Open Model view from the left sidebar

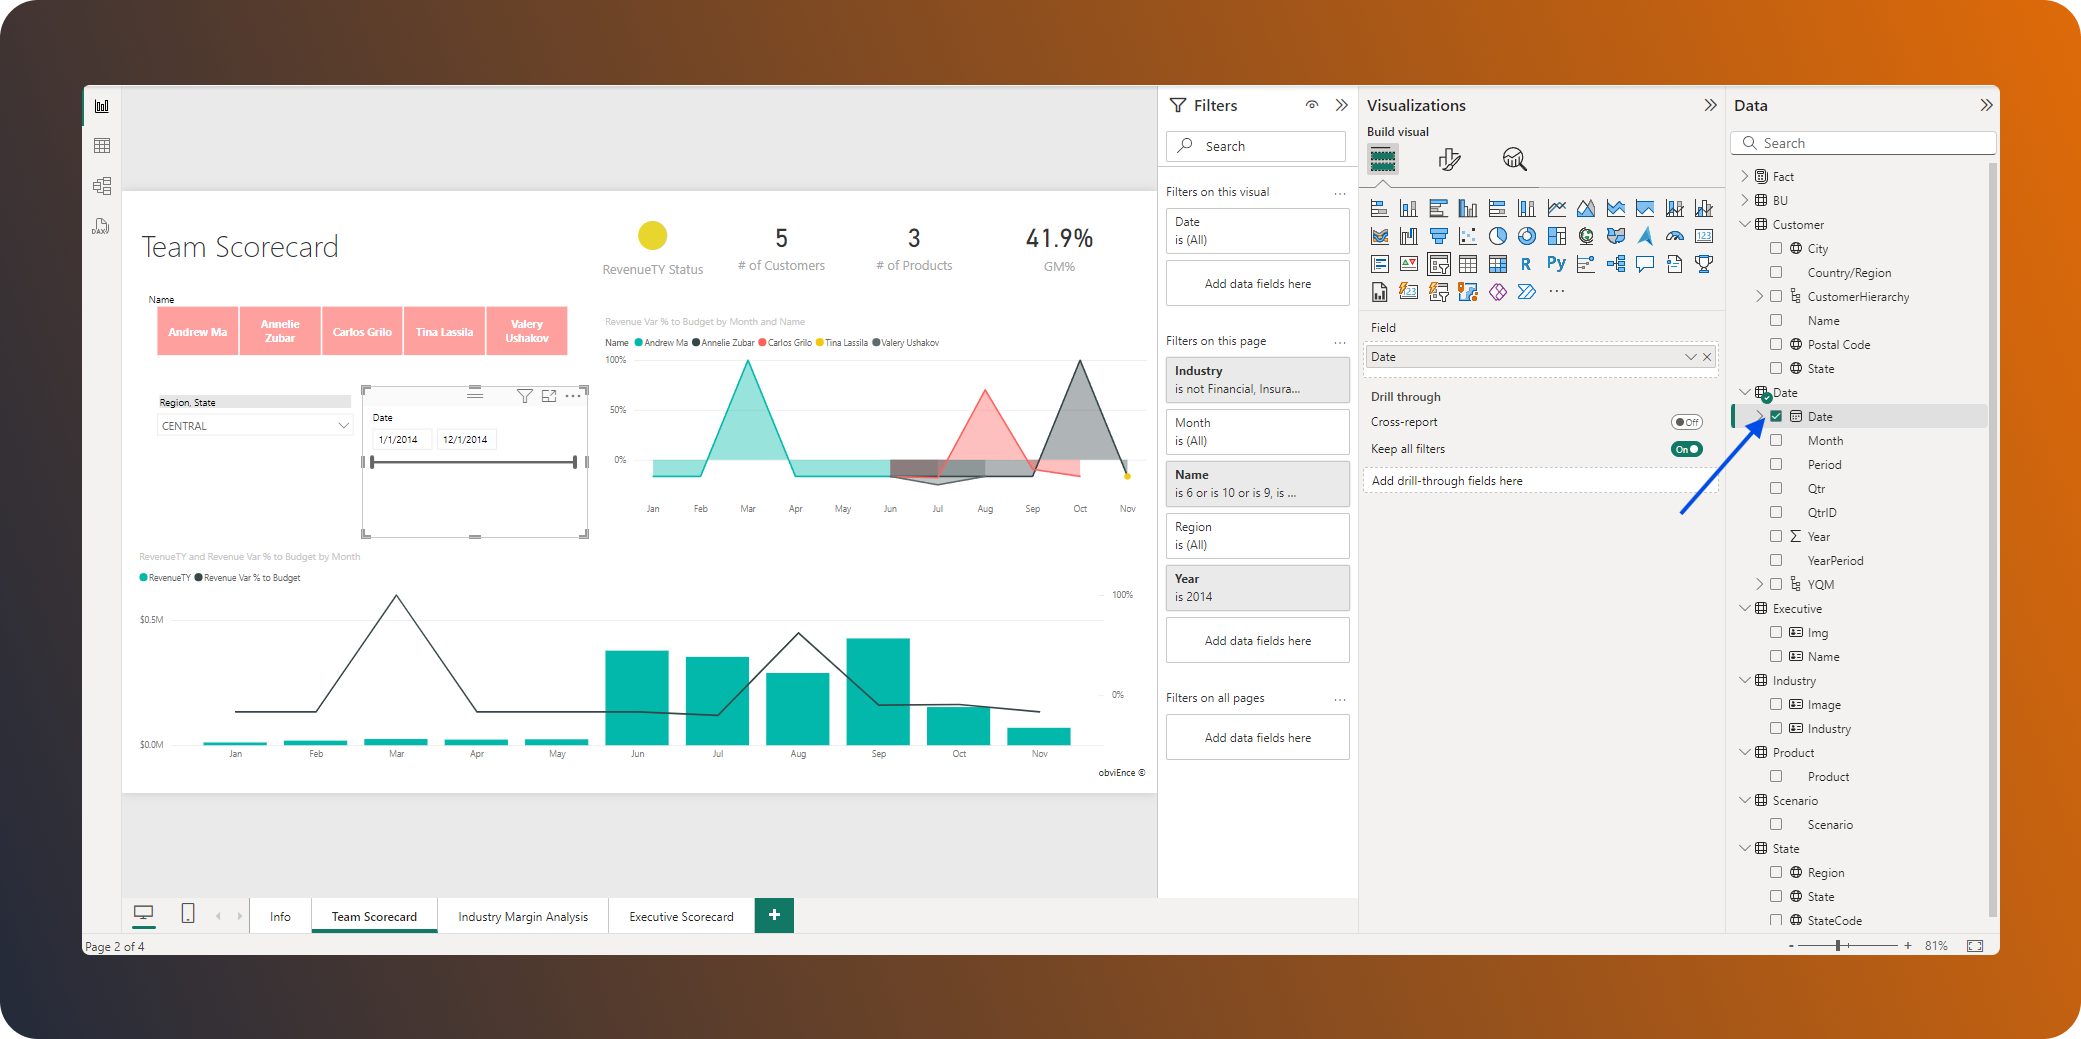[101, 185]
